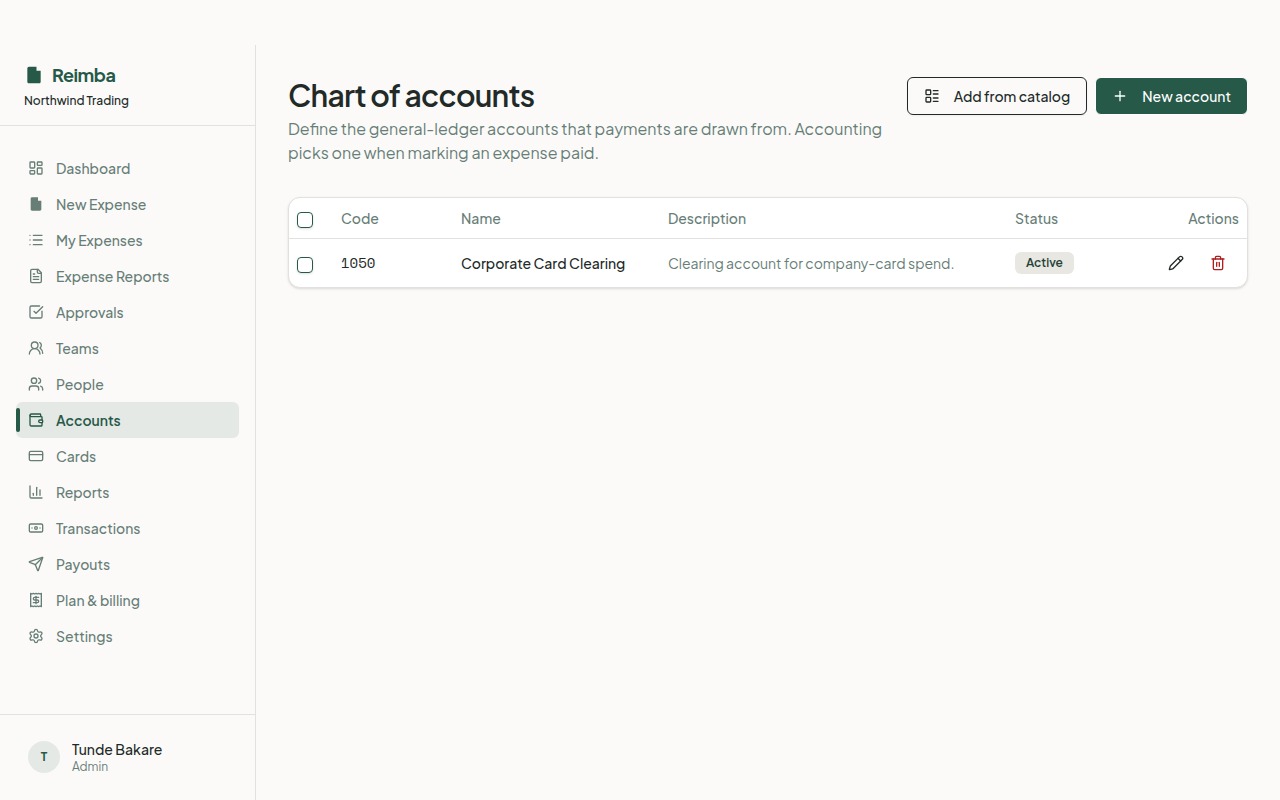Click the Chart of accounts heading

pos(411,95)
